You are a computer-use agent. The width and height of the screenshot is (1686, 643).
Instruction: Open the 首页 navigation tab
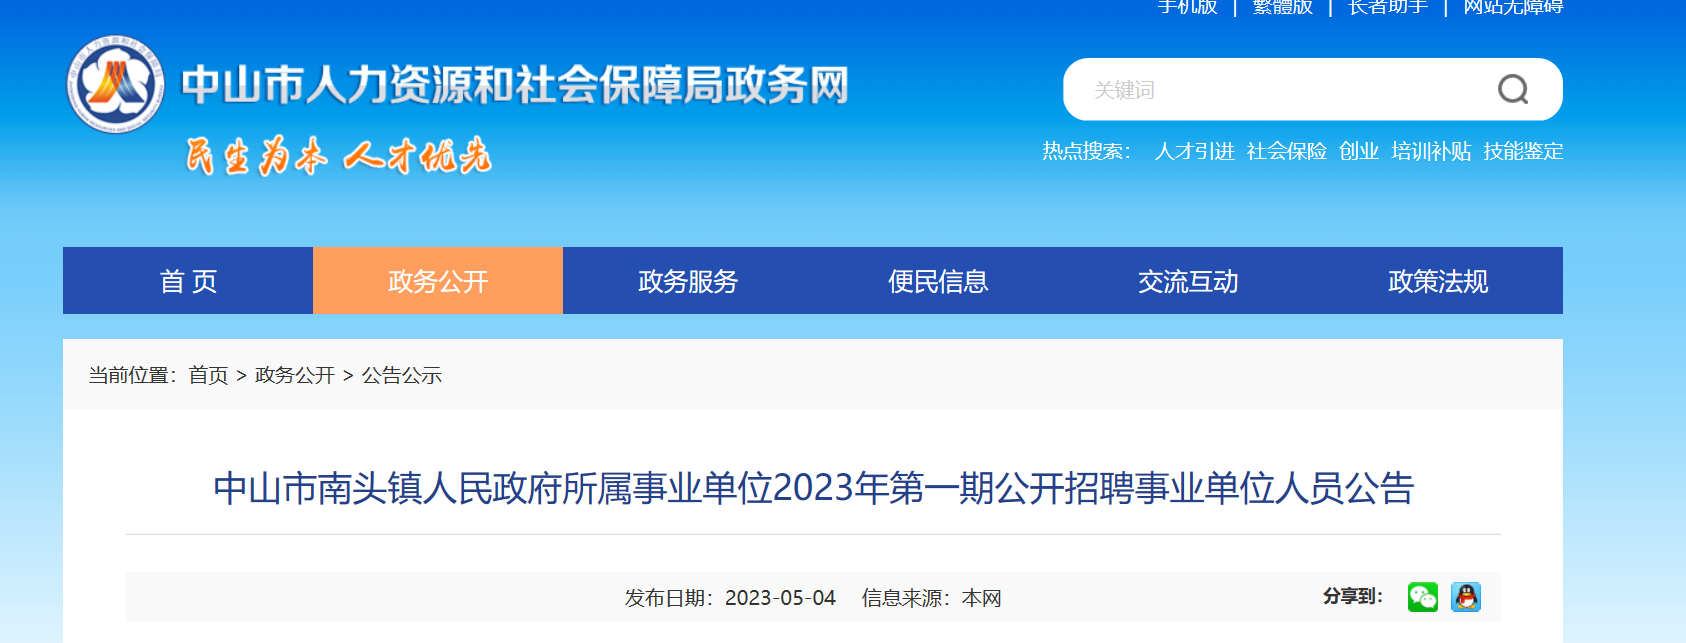188,281
